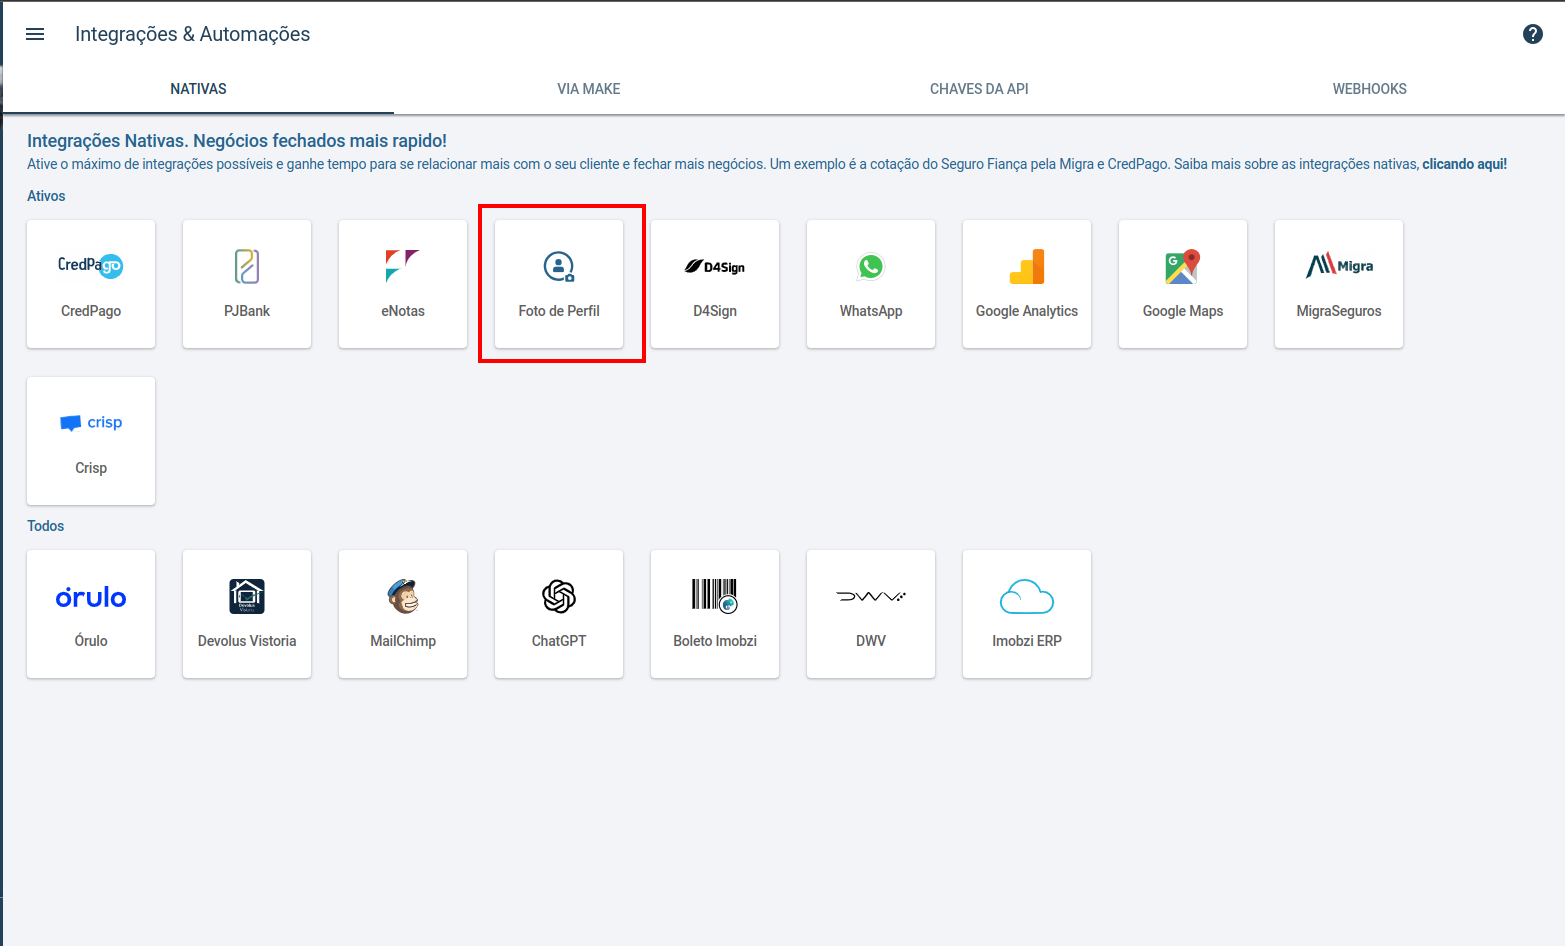Open the help question mark icon
The height and width of the screenshot is (946, 1565).
(x=1532, y=34)
